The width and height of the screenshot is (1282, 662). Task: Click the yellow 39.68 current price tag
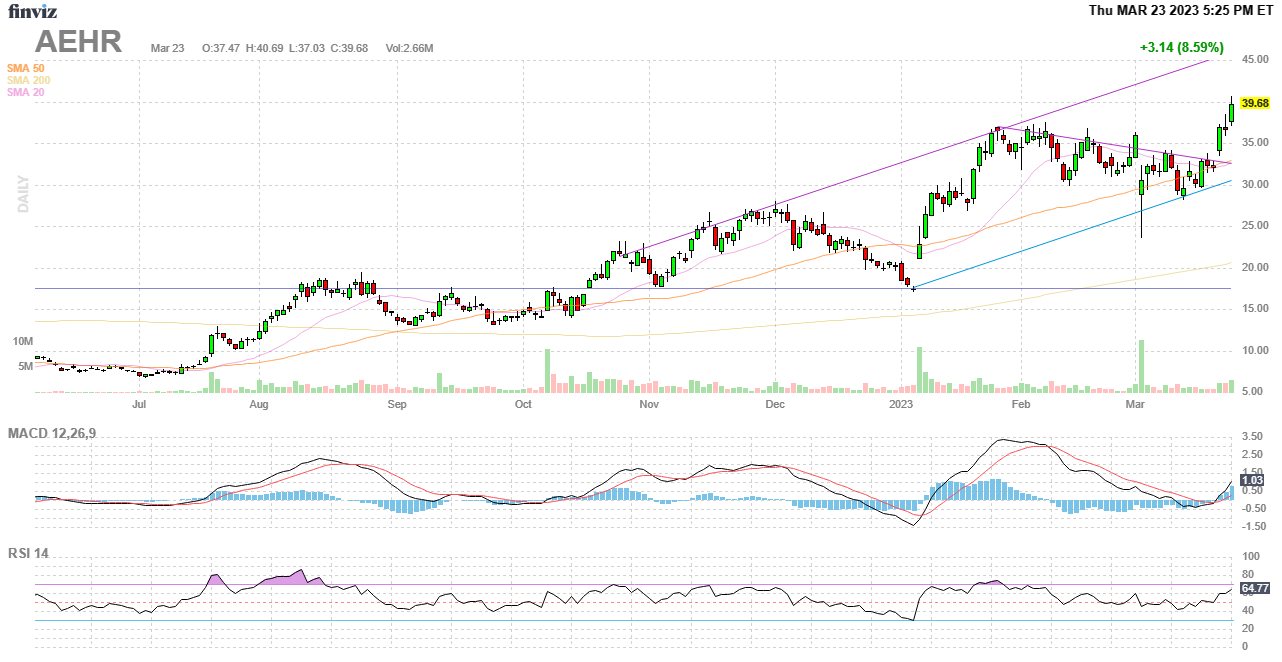click(x=1254, y=103)
